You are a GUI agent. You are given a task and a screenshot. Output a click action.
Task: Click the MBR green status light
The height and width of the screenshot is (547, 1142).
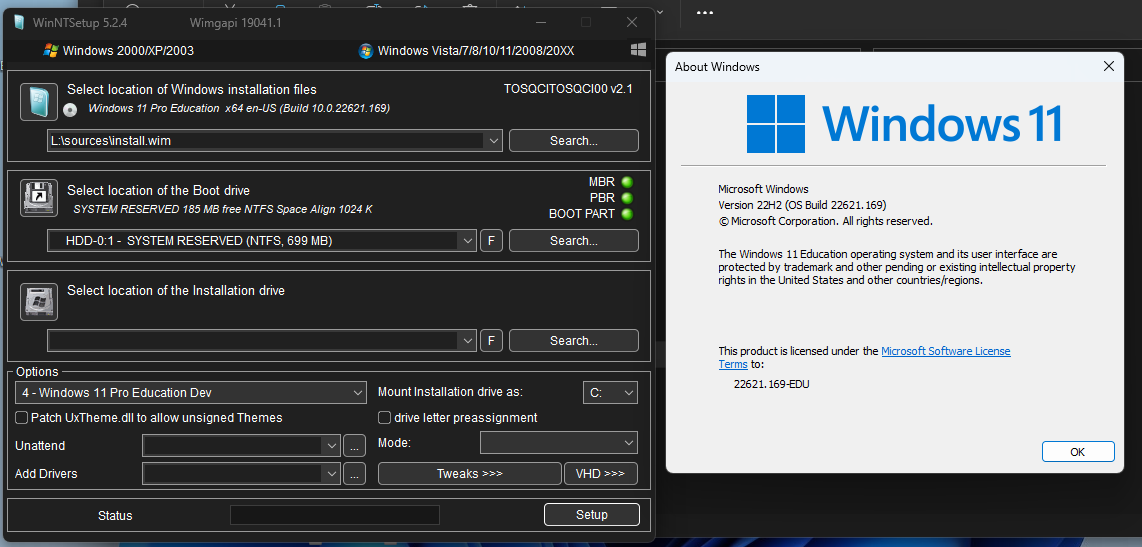pos(626,182)
